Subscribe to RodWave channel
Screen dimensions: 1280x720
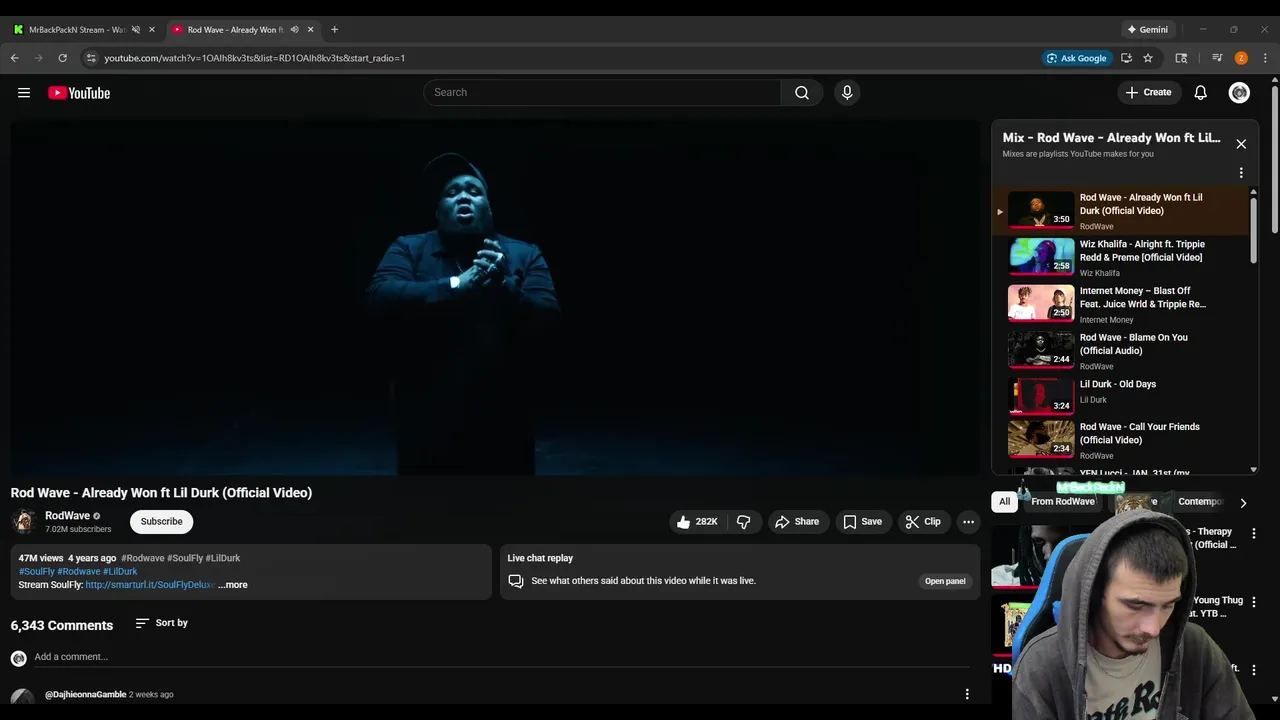coord(161,521)
